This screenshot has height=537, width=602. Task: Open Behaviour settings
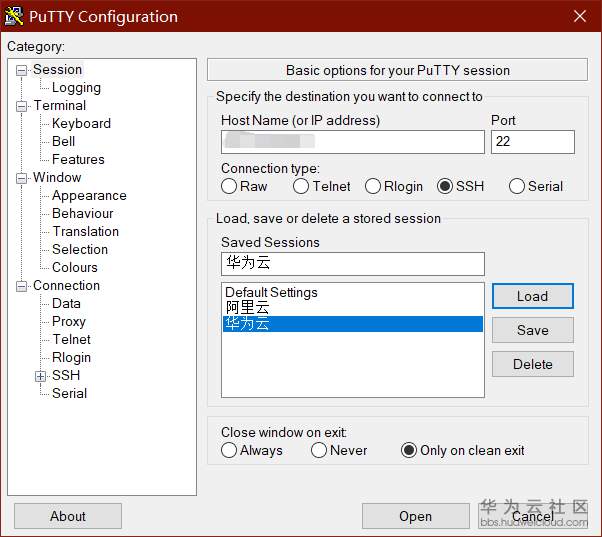pos(83,213)
